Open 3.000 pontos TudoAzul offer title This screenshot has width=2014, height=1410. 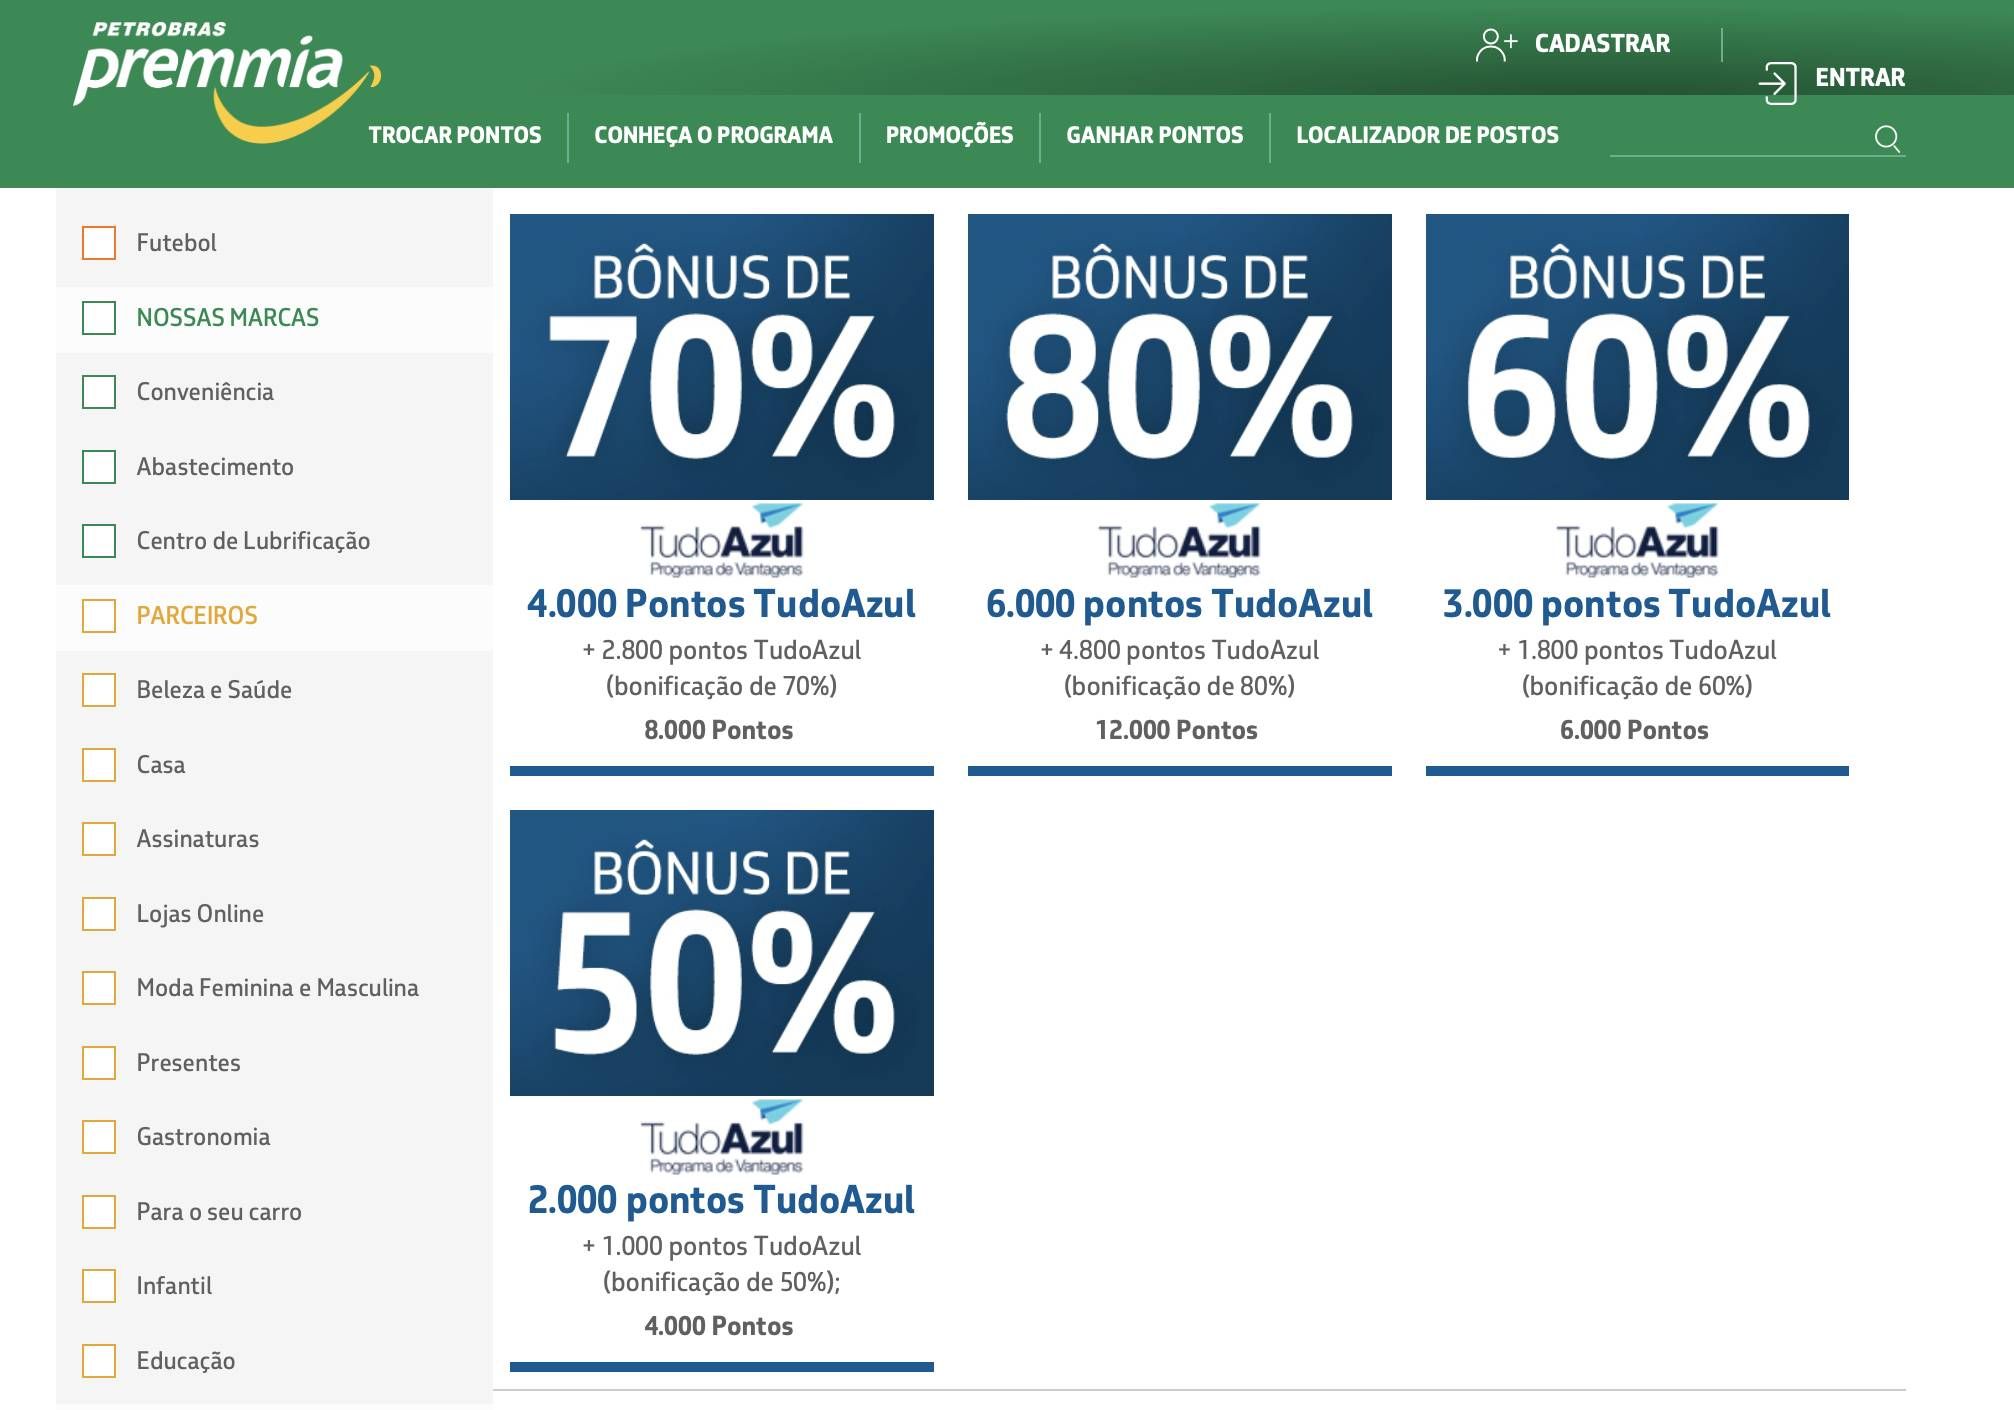point(1637,604)
